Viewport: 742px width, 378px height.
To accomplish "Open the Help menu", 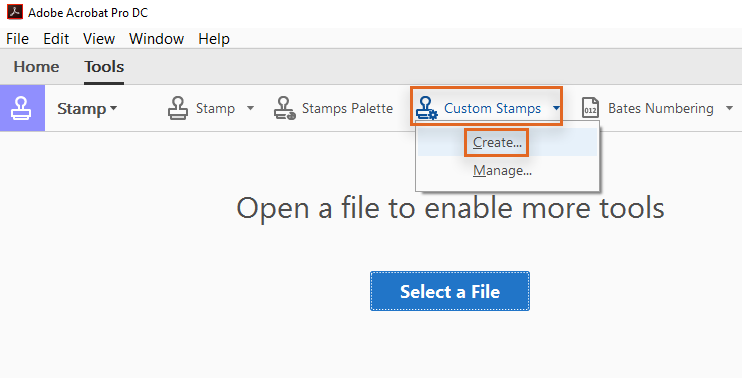I will (x=214, y=39).
